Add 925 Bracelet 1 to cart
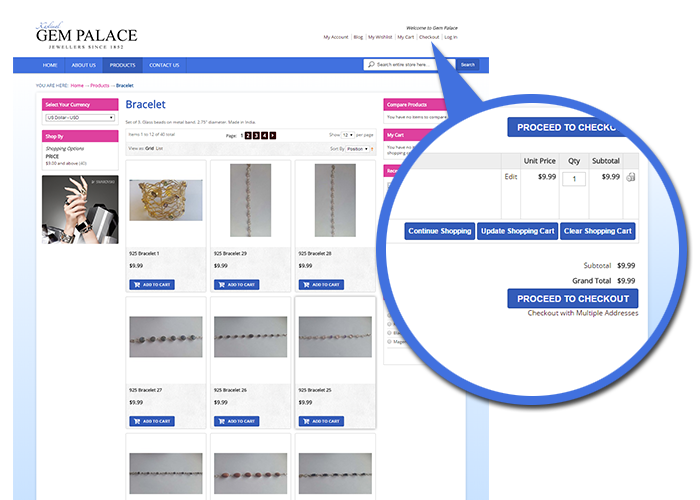The width and height of the screenshot is (700, 500). click(152, 284)
